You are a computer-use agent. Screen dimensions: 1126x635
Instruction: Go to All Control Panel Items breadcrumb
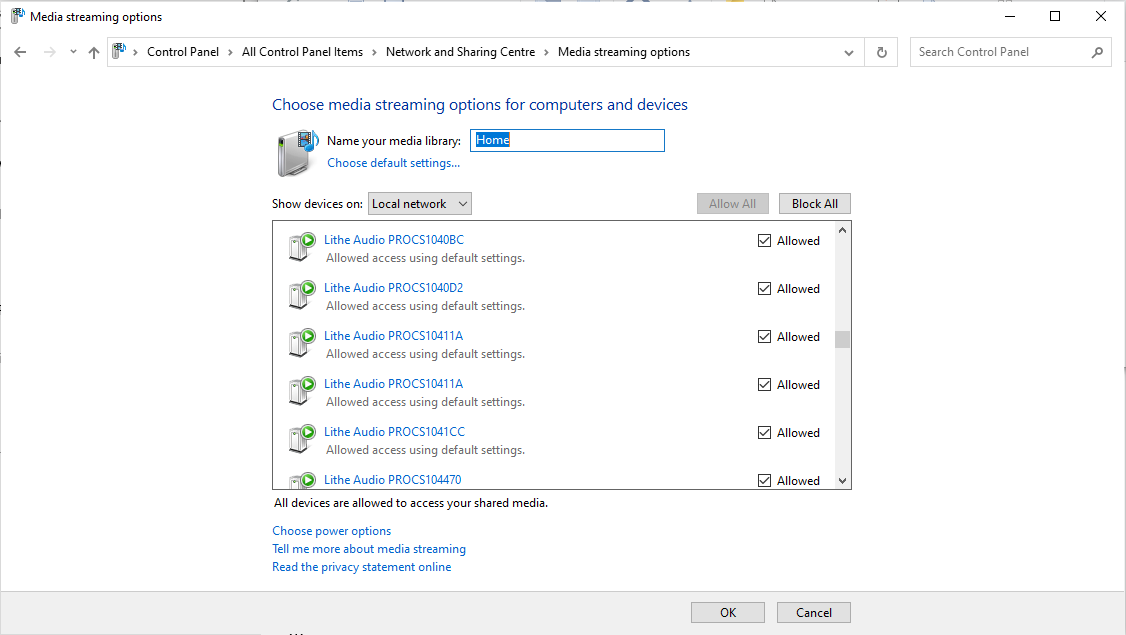302,52
